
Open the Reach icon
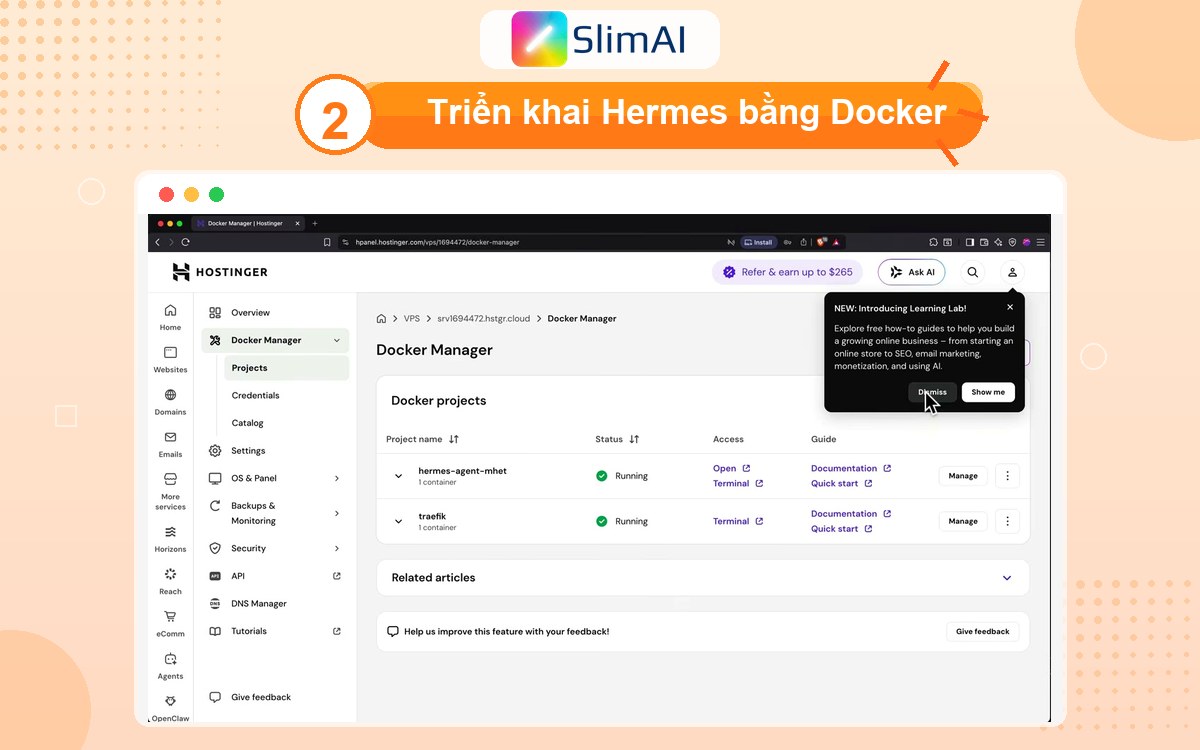(170, 581)
